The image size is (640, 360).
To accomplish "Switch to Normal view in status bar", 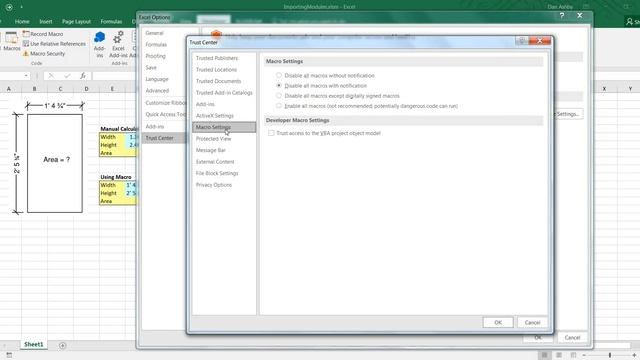I will (544, 355).
